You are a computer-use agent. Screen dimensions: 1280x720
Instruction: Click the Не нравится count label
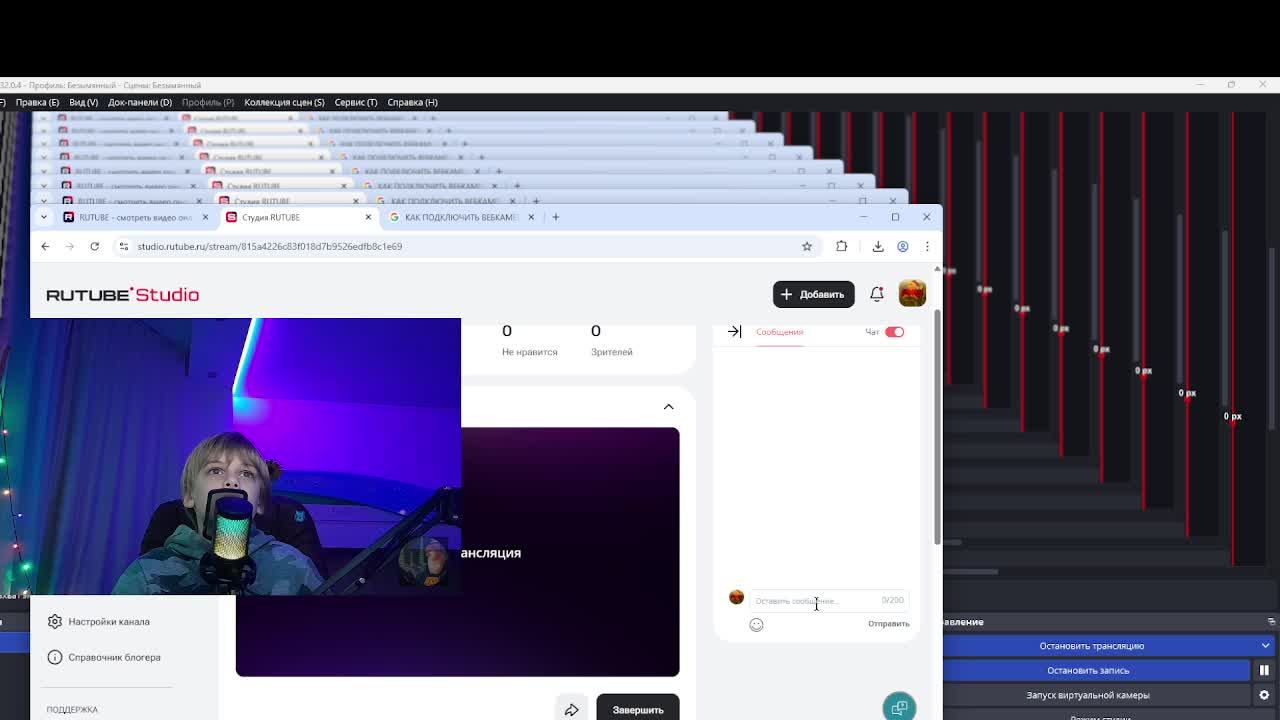click(530, 352)
